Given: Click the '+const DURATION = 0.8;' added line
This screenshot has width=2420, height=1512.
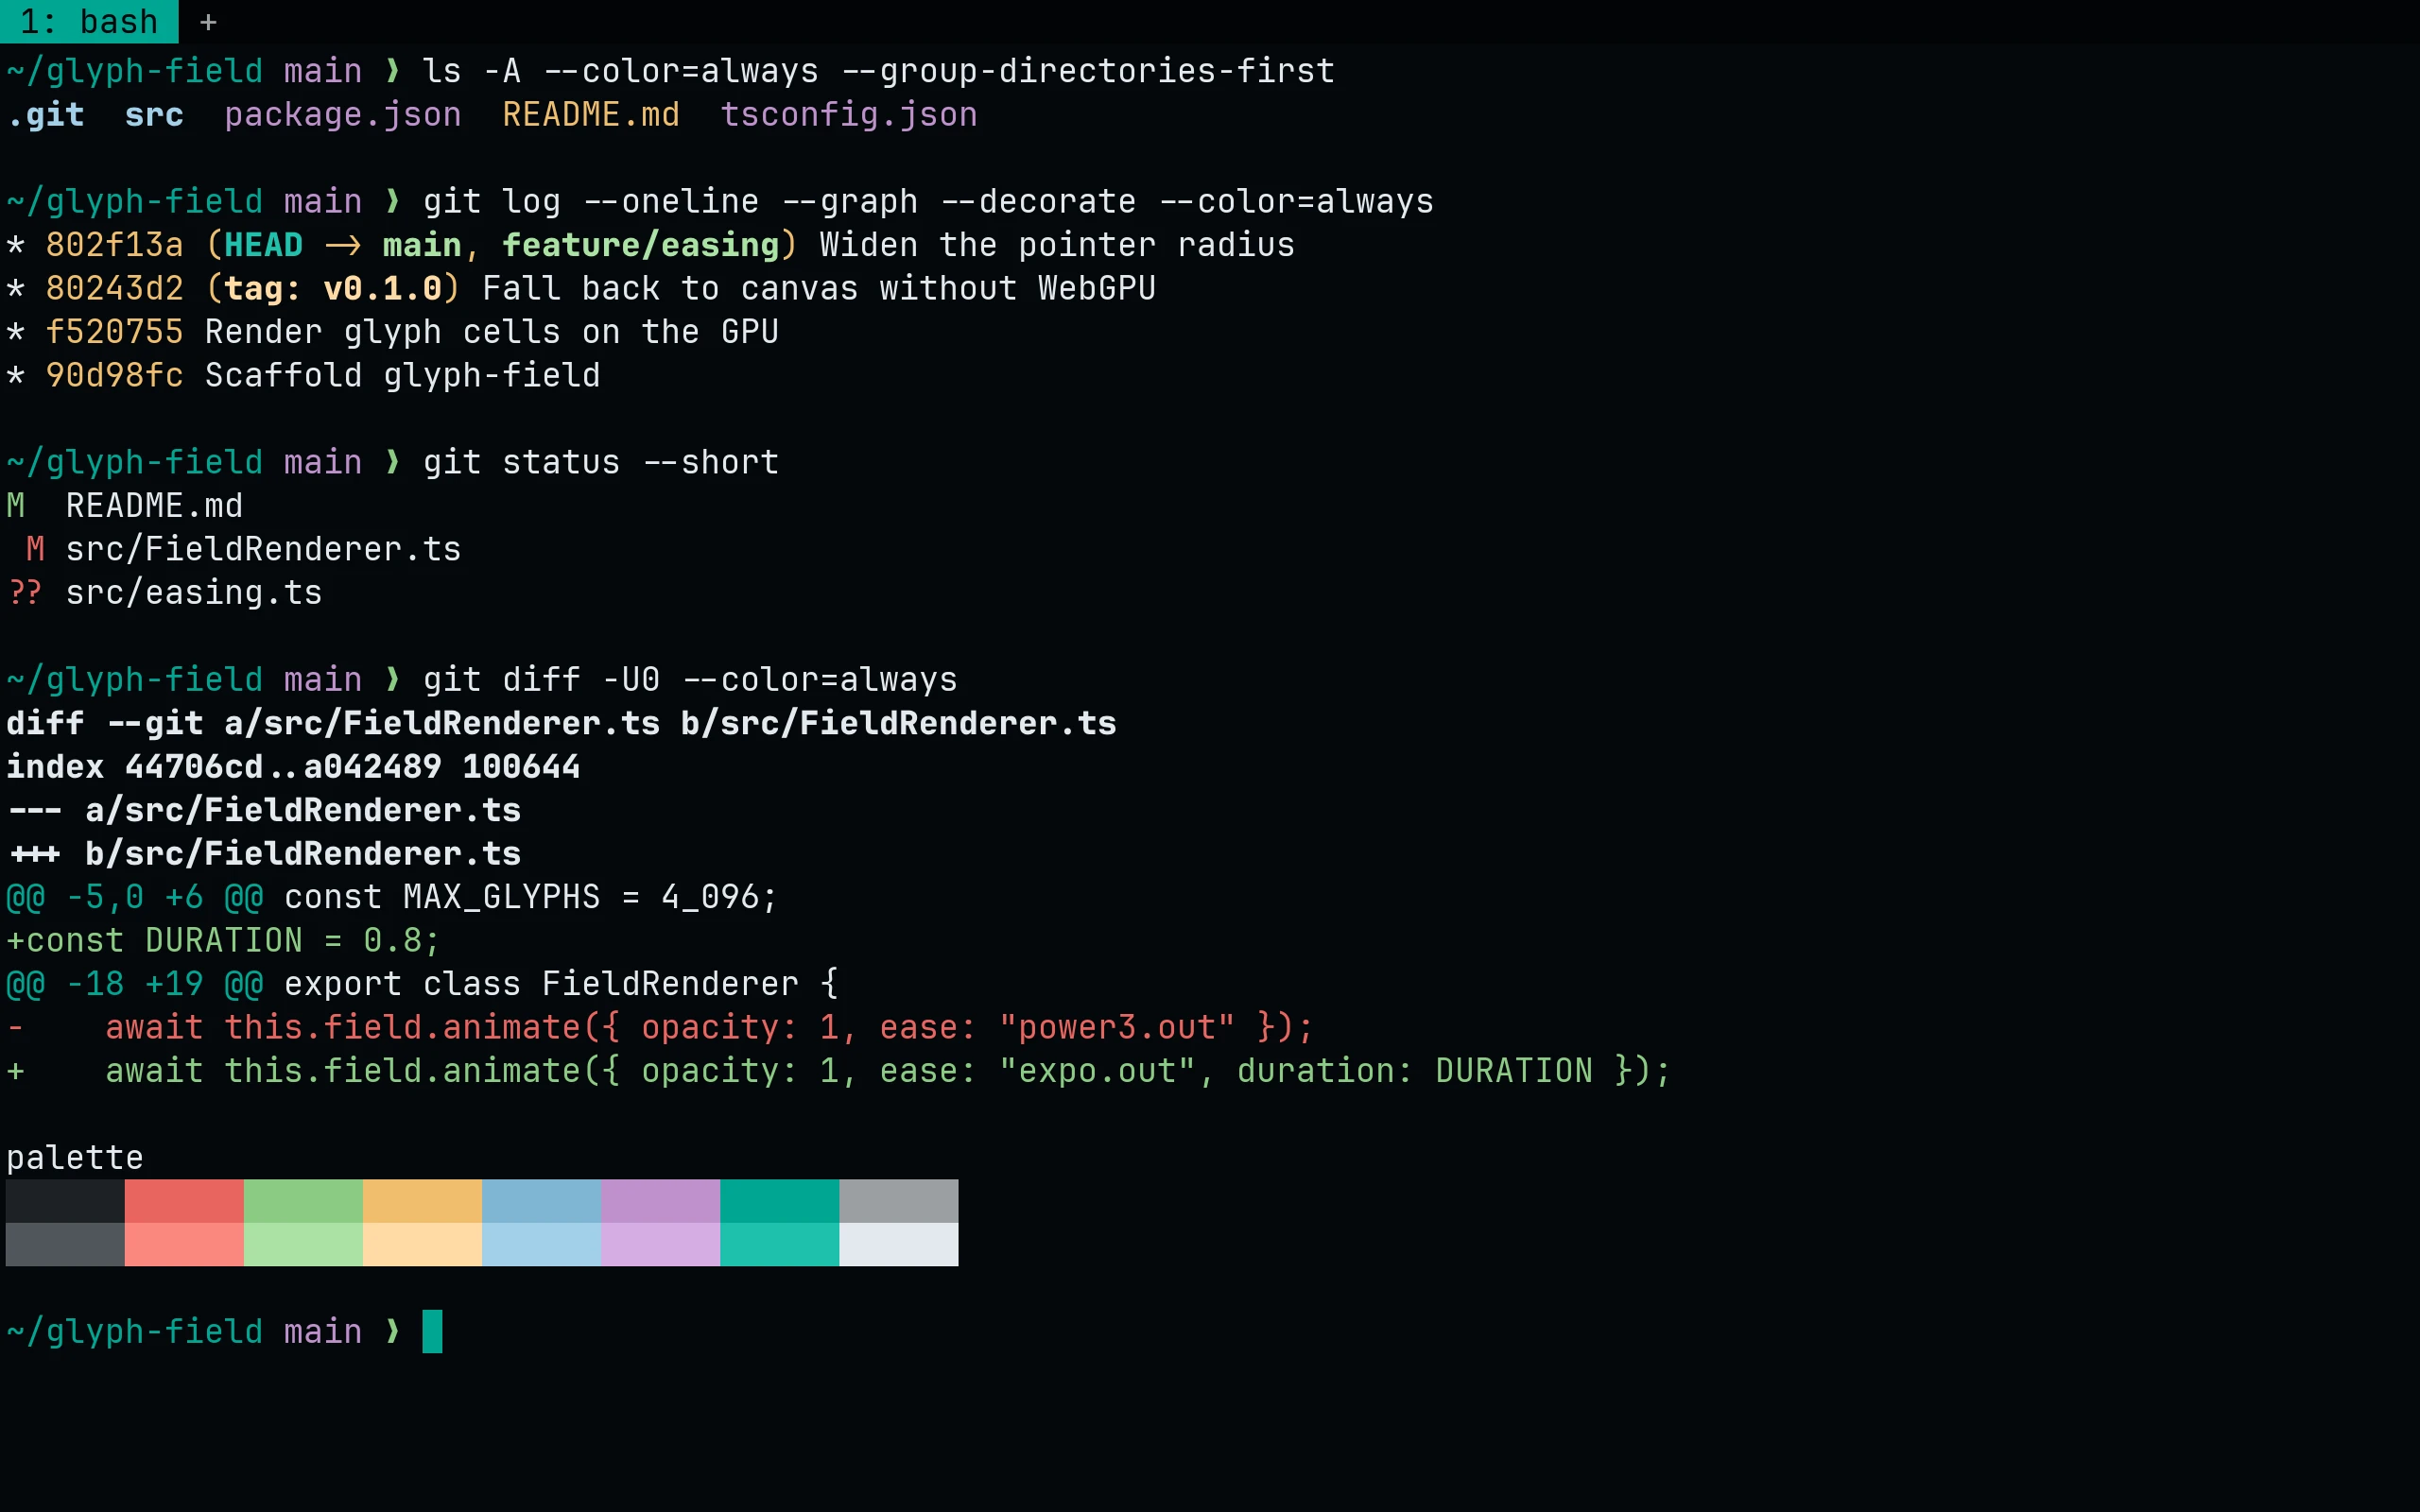Looking at the screenshot, I should click(223, 941).
